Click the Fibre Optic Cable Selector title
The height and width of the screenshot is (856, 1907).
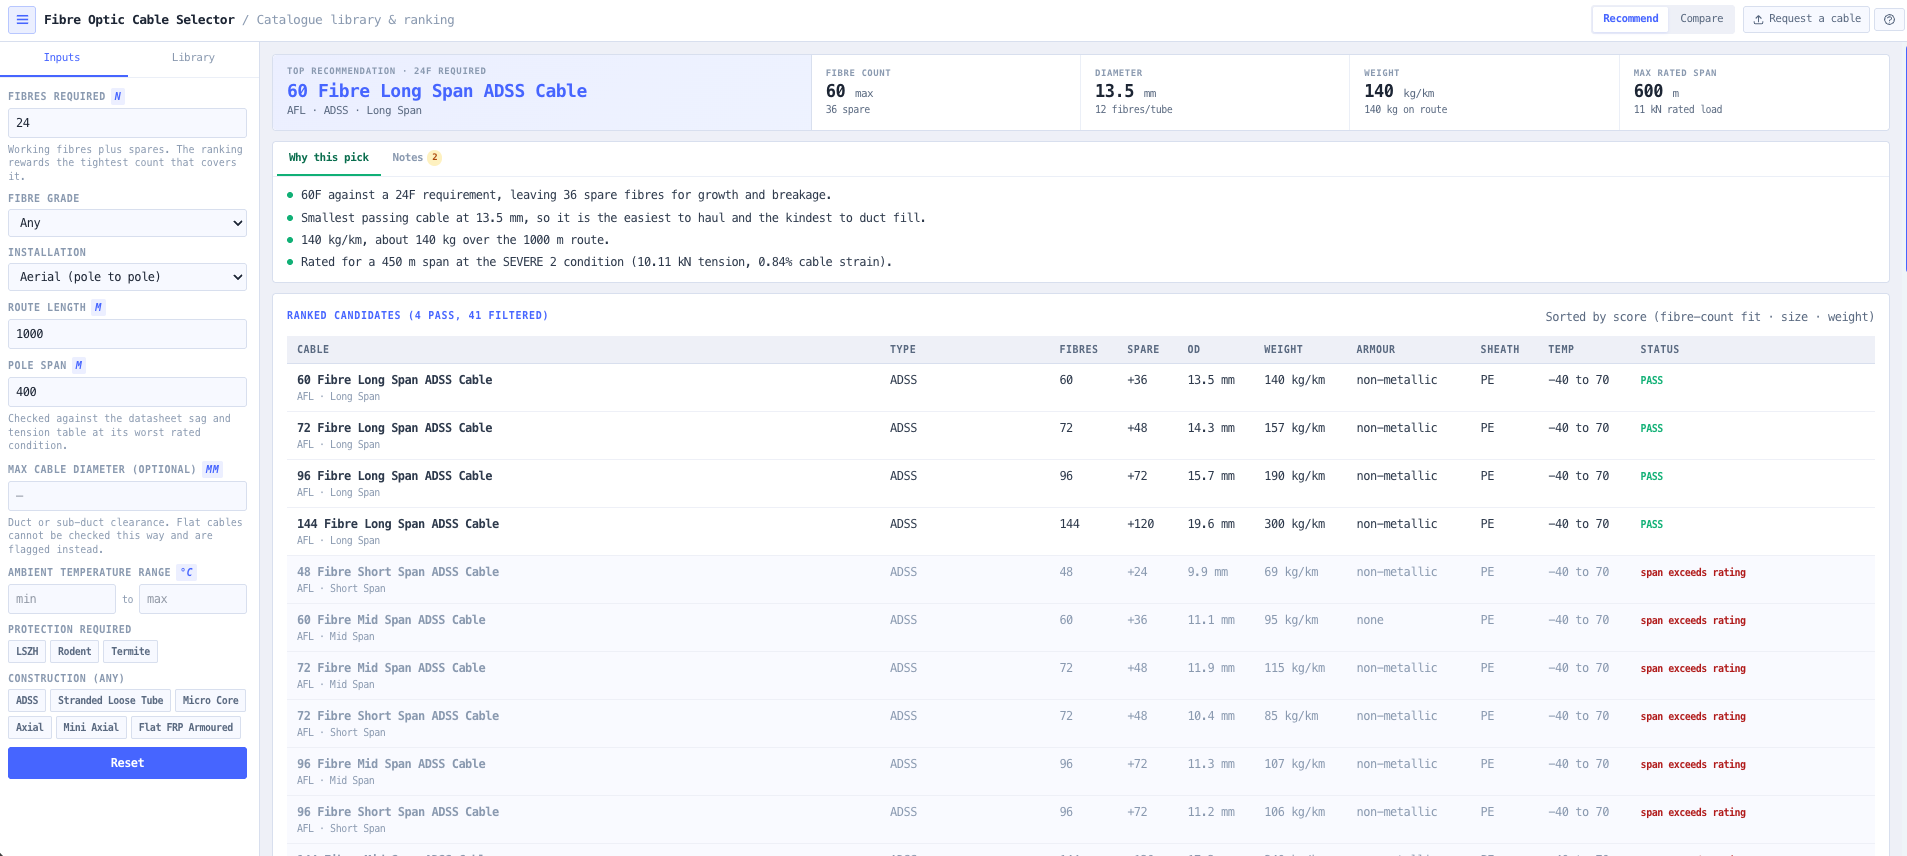point(139,20)
